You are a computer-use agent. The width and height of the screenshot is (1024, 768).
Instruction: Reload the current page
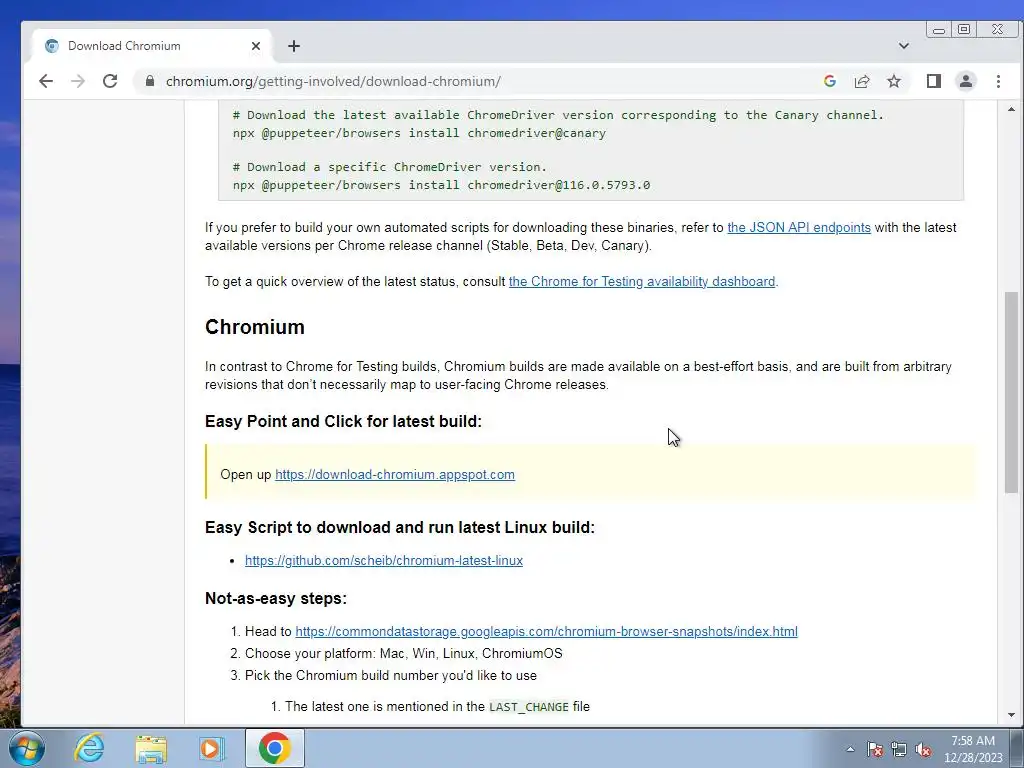pyautogui.click(x=110, y=81)
